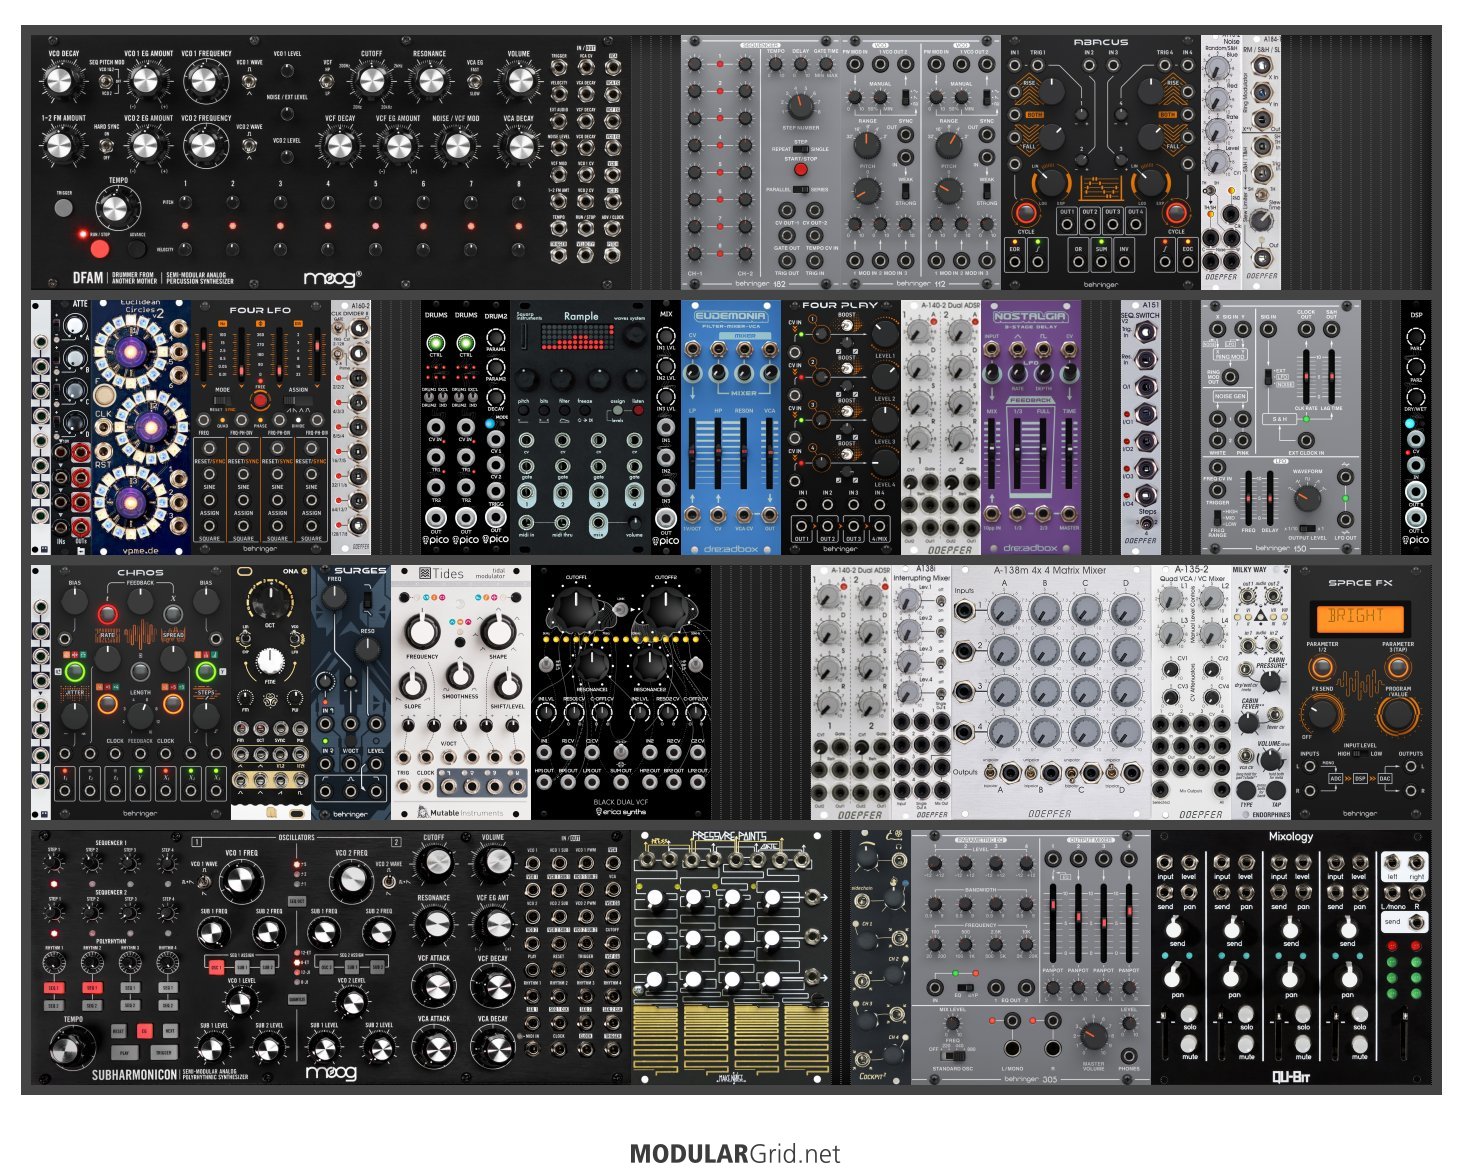Click the Mixology module title
The height and width of the screenshot is (1175, 1472).
[x=1290, y=837]
